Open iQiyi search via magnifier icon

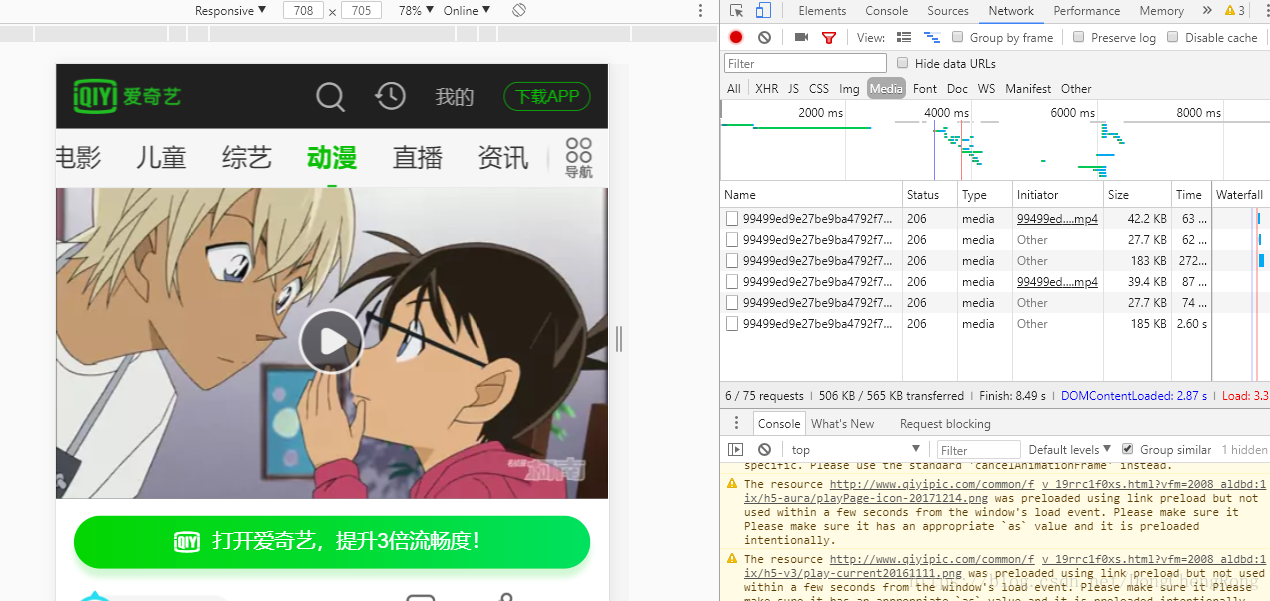coord(330,96)
